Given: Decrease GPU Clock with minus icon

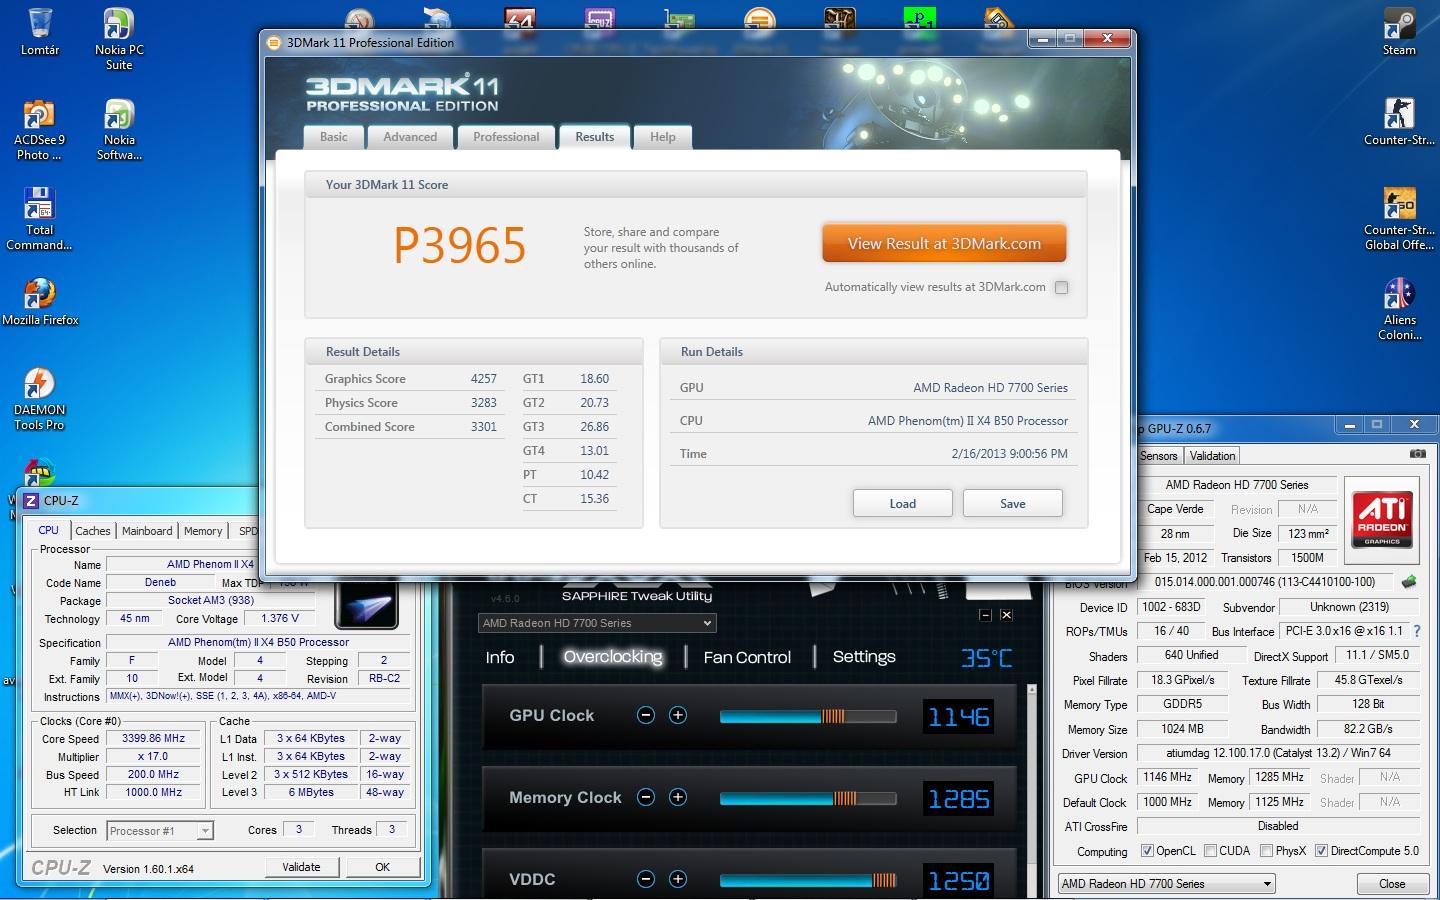Looking at the screenshot, I should (x=646, y=715).
